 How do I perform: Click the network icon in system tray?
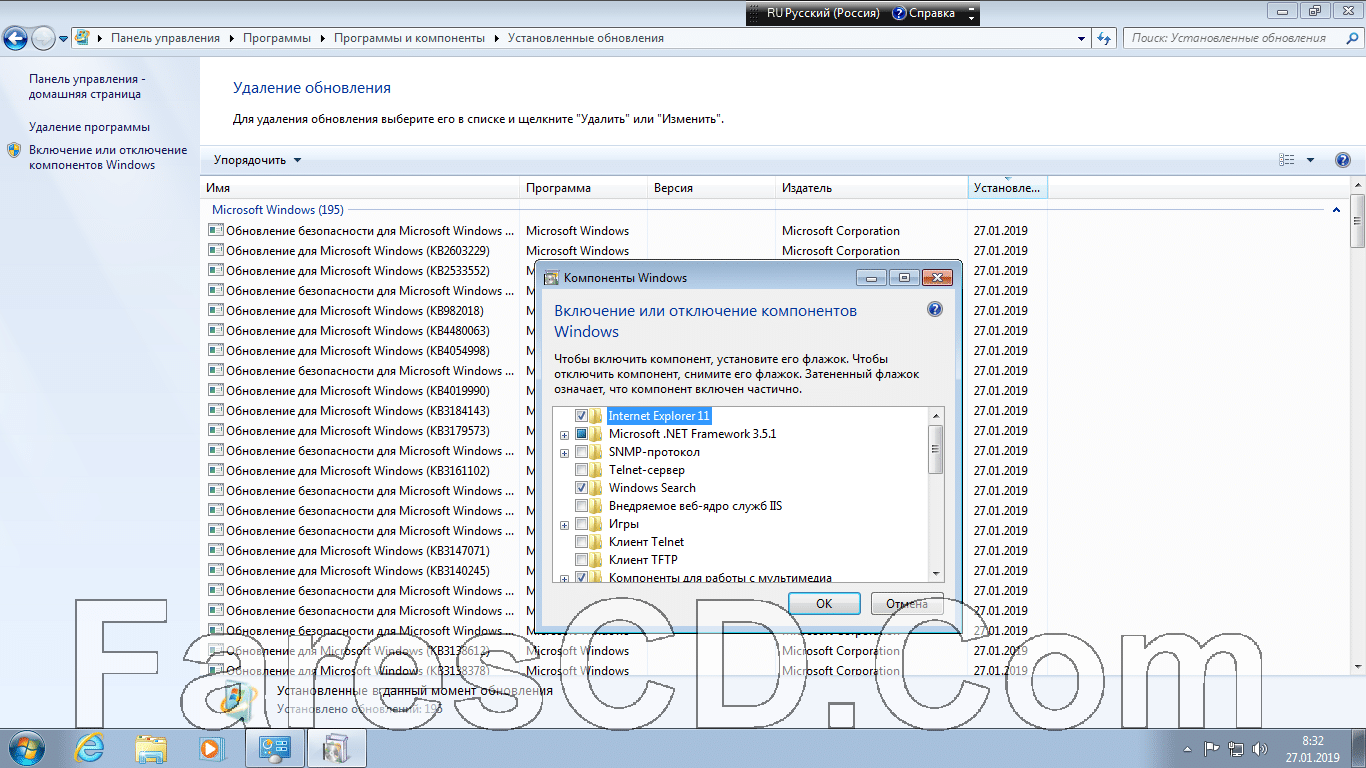(1236, 748)
